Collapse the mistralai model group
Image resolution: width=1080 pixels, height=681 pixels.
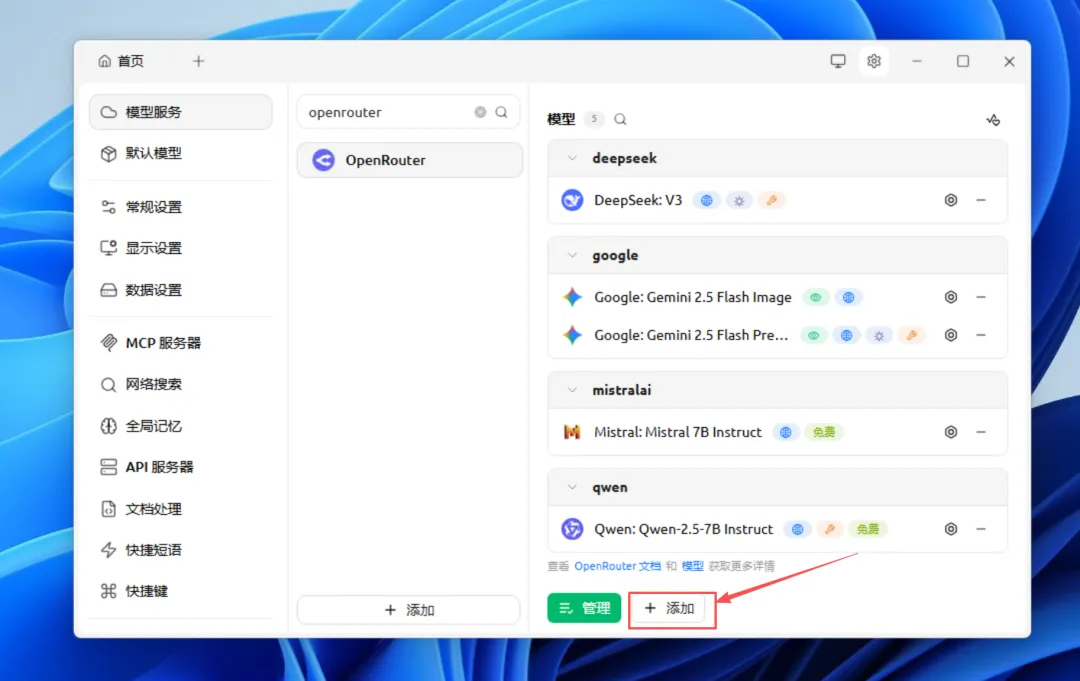point(572,390)
